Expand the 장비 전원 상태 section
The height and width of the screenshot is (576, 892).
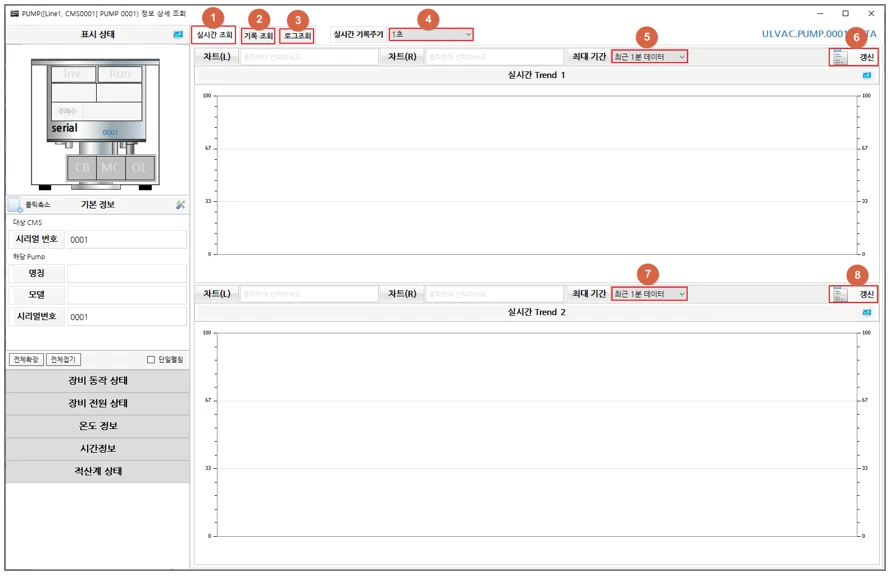[x=98, y=403]
